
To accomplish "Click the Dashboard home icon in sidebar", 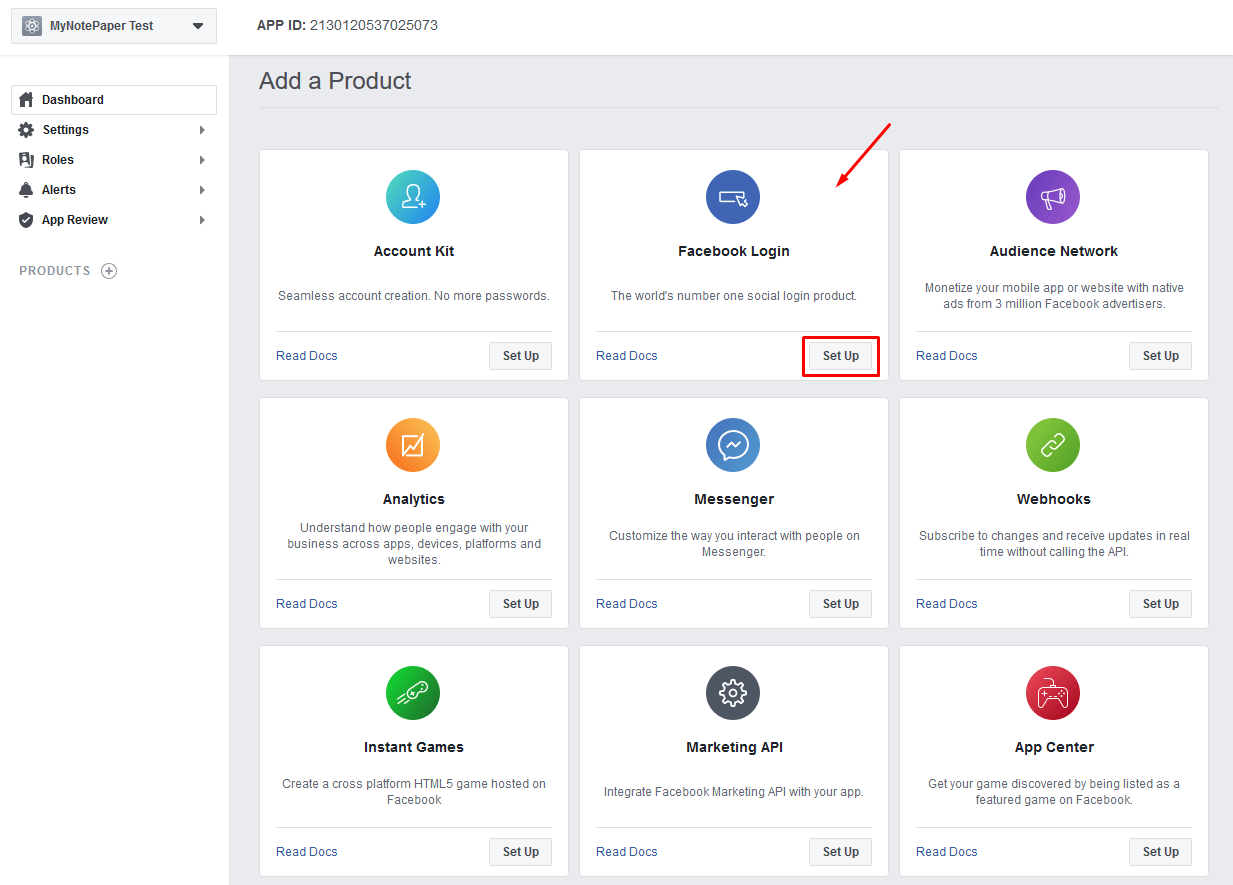I will 27,100.
